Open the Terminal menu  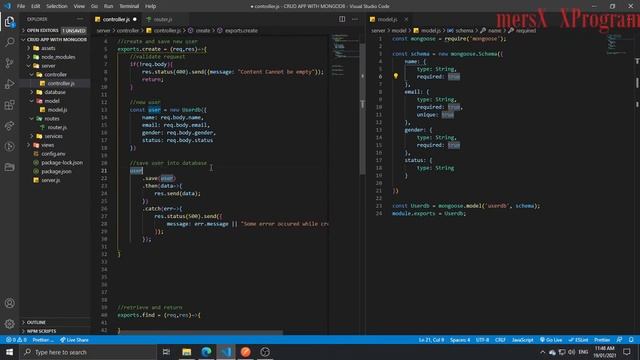[129, 6]
